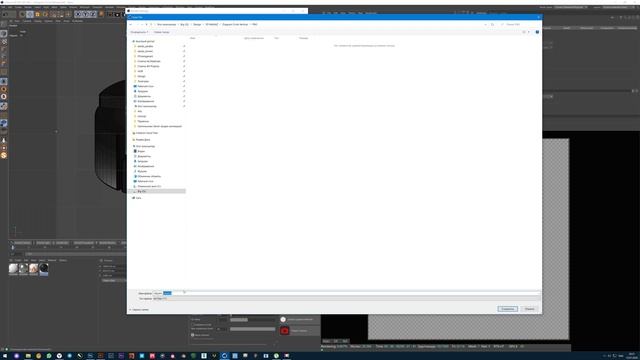
Task: Click the Save button
Action: click(508, 309)
